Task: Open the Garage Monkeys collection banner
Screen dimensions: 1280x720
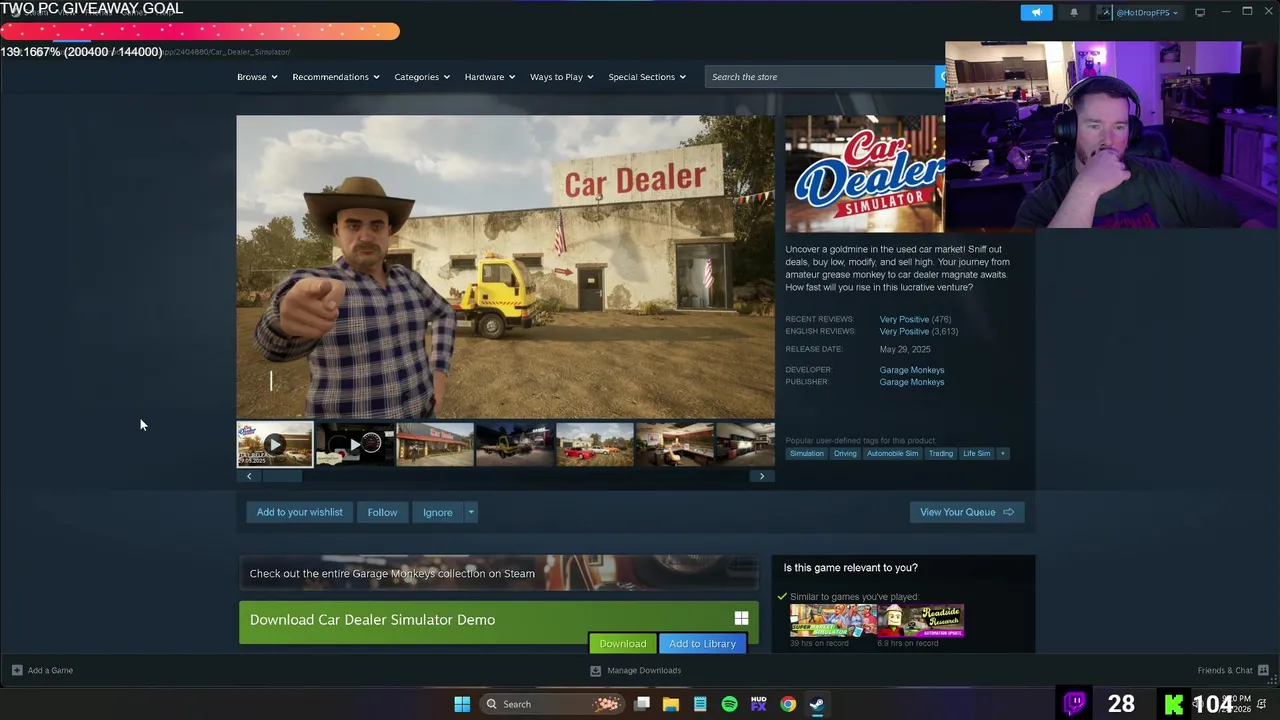Action: pos(498,573)
